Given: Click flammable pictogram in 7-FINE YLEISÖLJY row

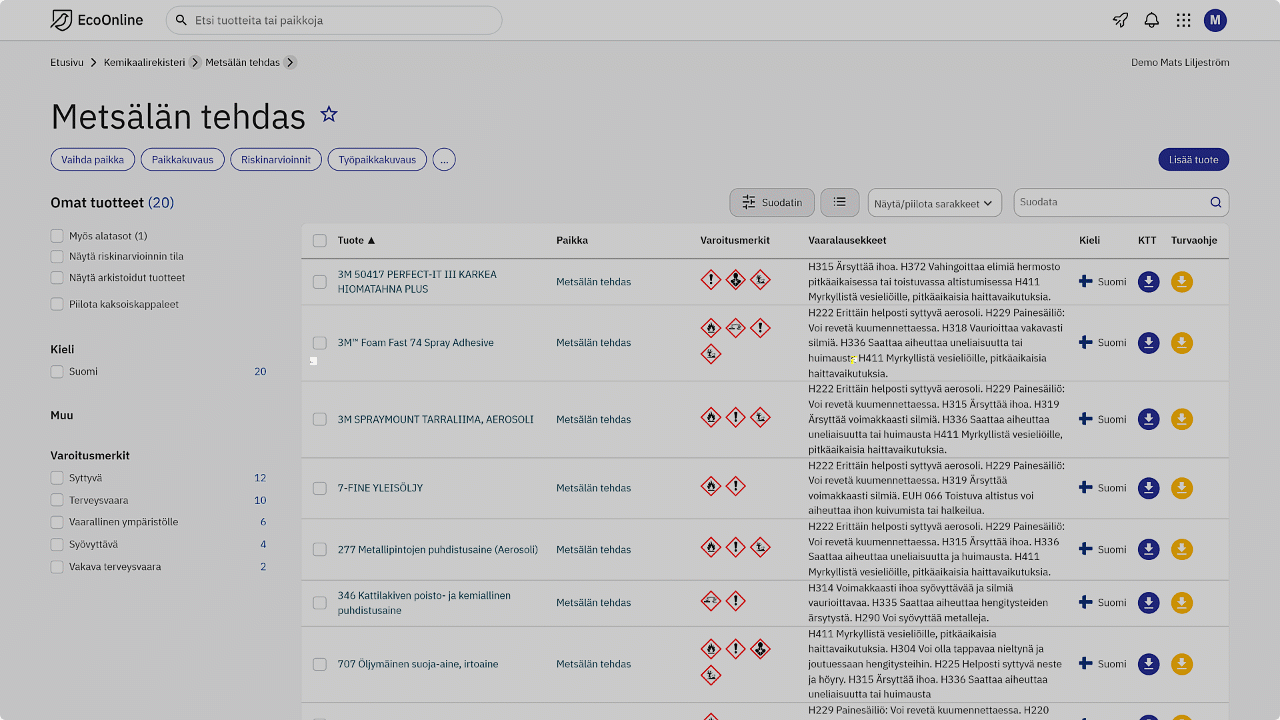Looking at the screenshot, I should click(710, 487).
